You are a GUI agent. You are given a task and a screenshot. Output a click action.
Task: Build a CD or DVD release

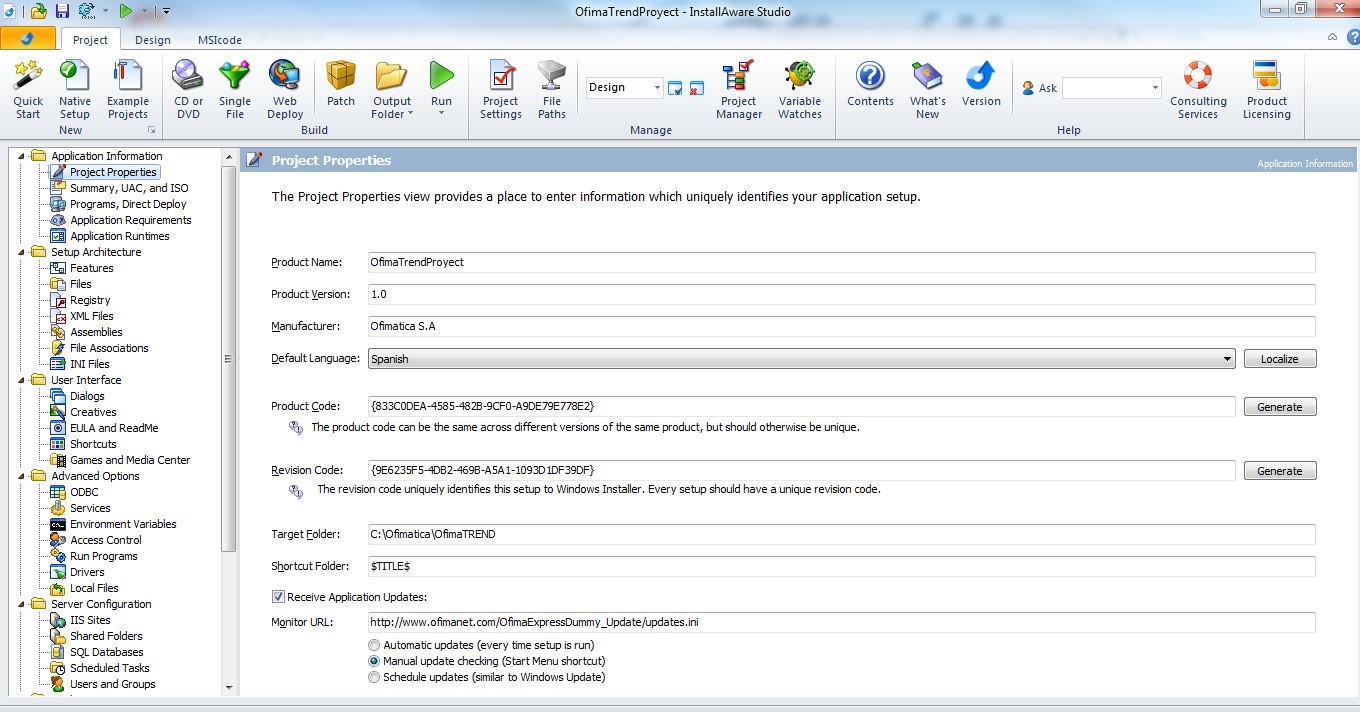click(x=188, y=89)
